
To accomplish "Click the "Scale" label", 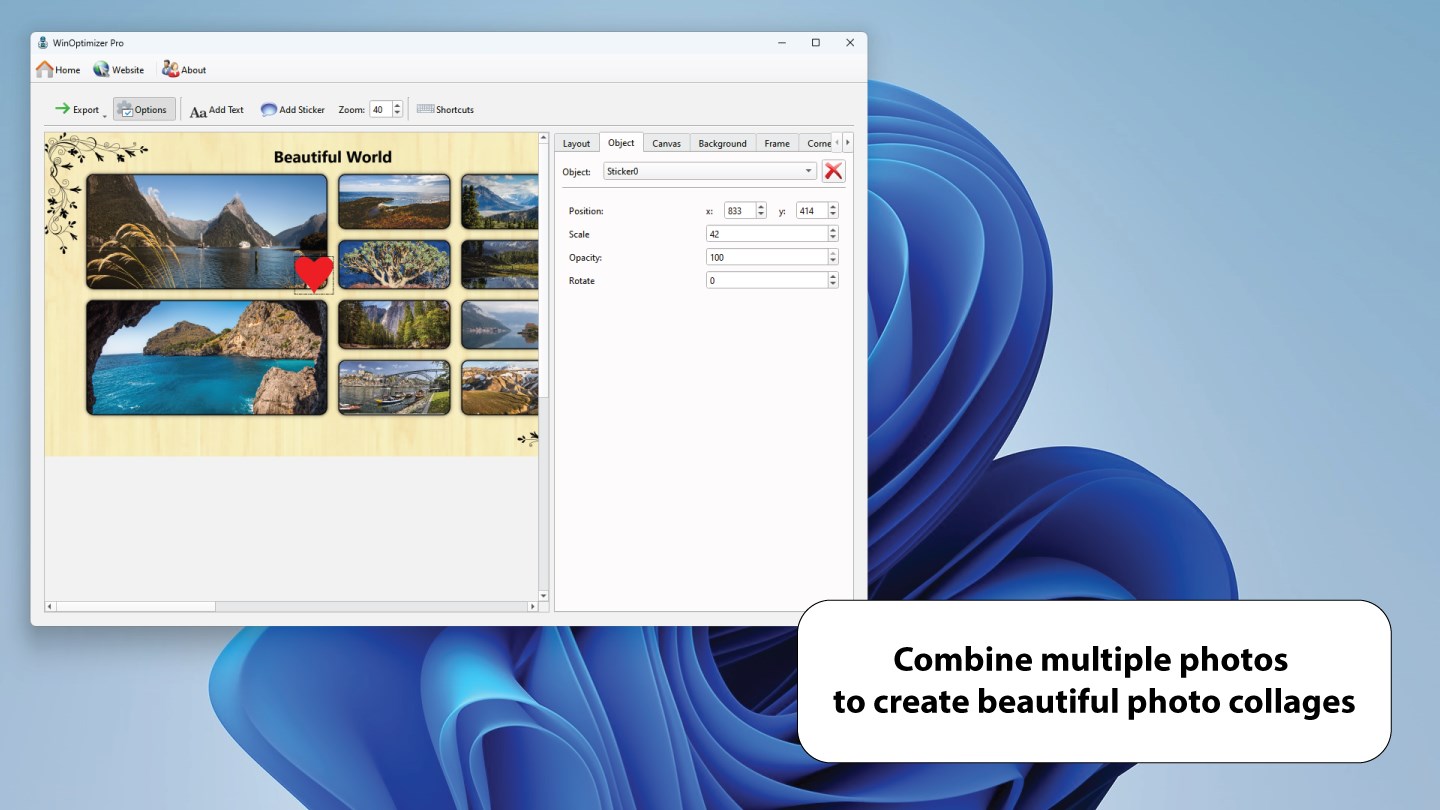I will tap(579, 234).
